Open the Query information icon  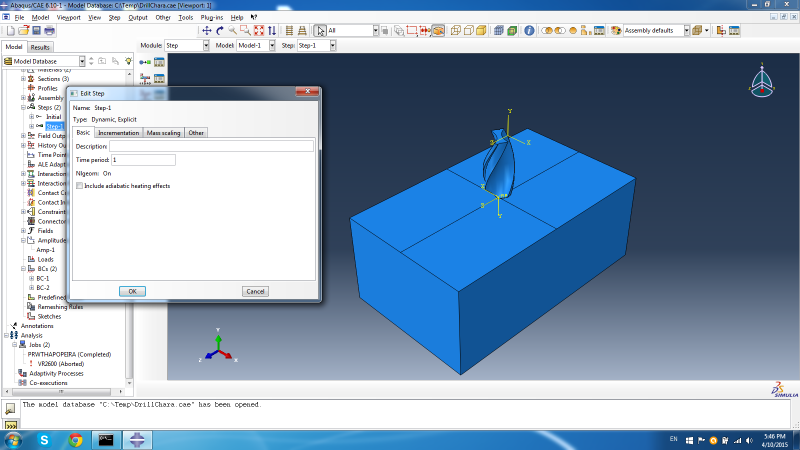(529, 31)
